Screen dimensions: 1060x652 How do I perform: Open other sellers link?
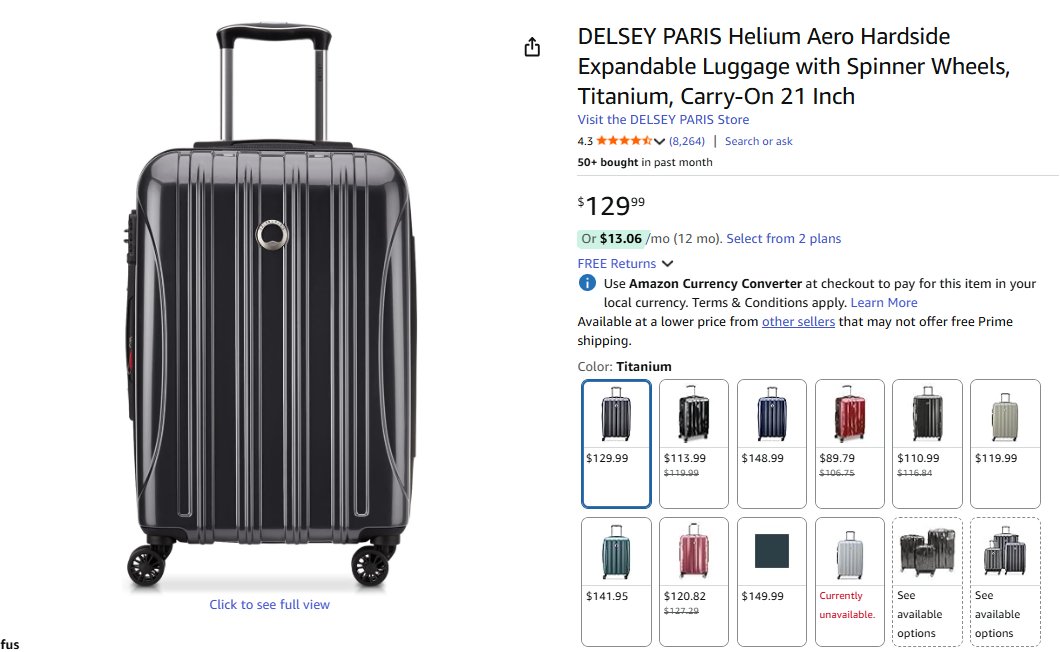pyautogui.click(x=798, y=322)
